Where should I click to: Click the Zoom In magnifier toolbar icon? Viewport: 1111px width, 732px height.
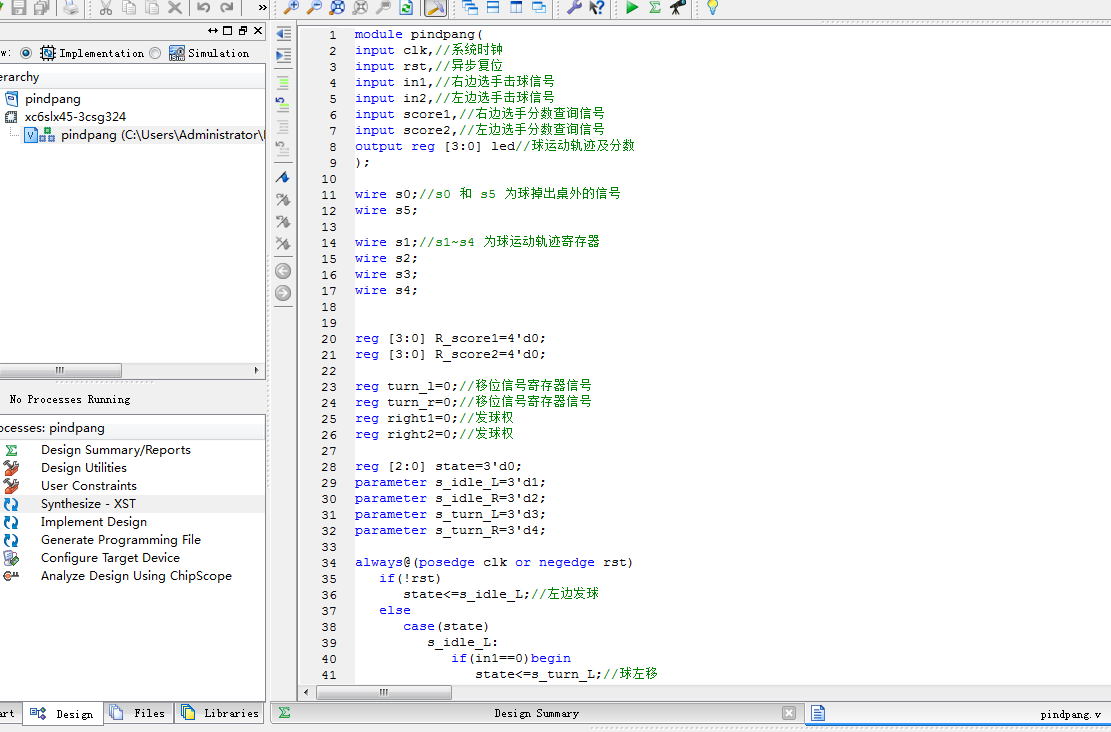(x=291, y=8)
